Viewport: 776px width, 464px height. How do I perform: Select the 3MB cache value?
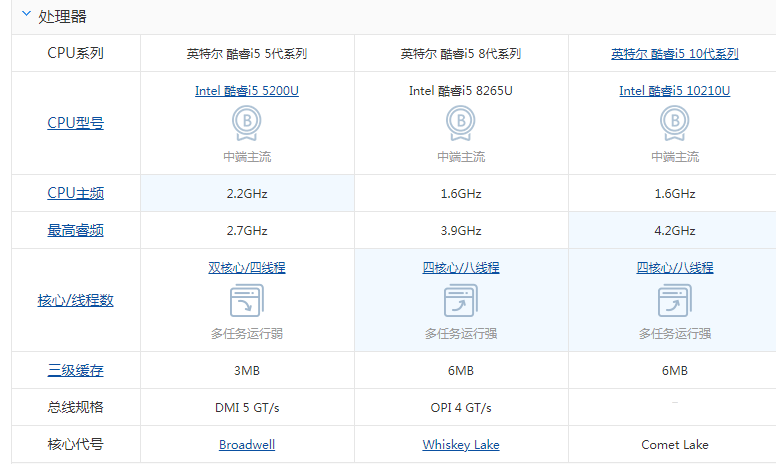[246, 371]
